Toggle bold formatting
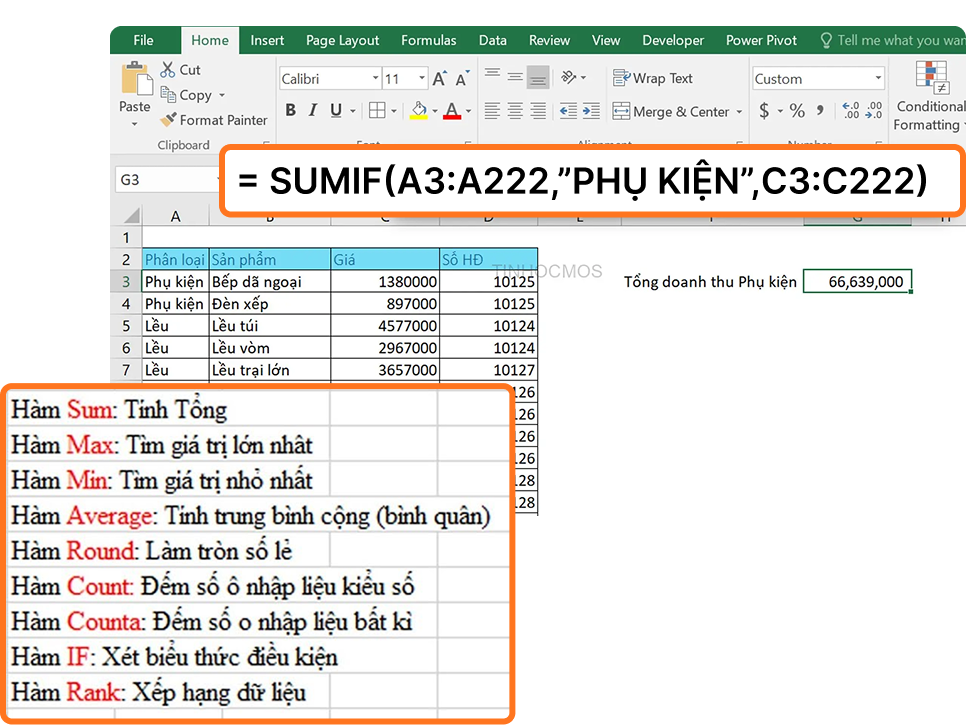Screen dimensions: 966x725 pos(290,110)
